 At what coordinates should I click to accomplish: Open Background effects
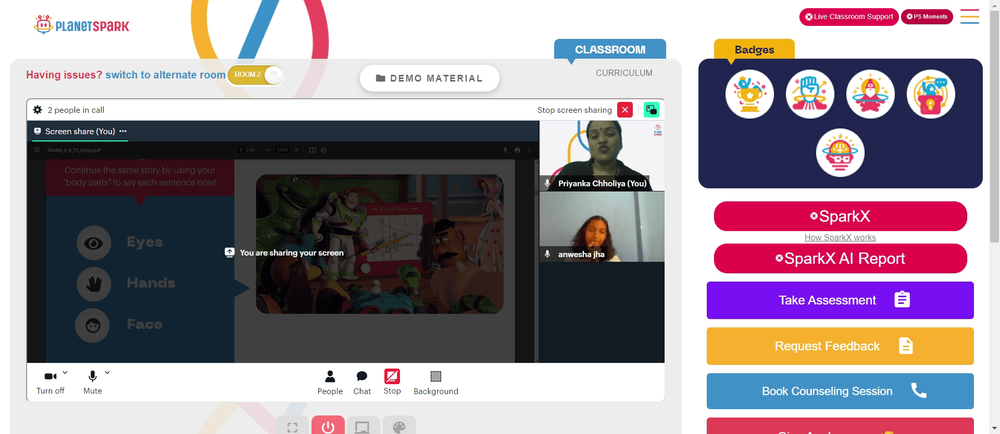pyautogui.click(x=436, y=382)
